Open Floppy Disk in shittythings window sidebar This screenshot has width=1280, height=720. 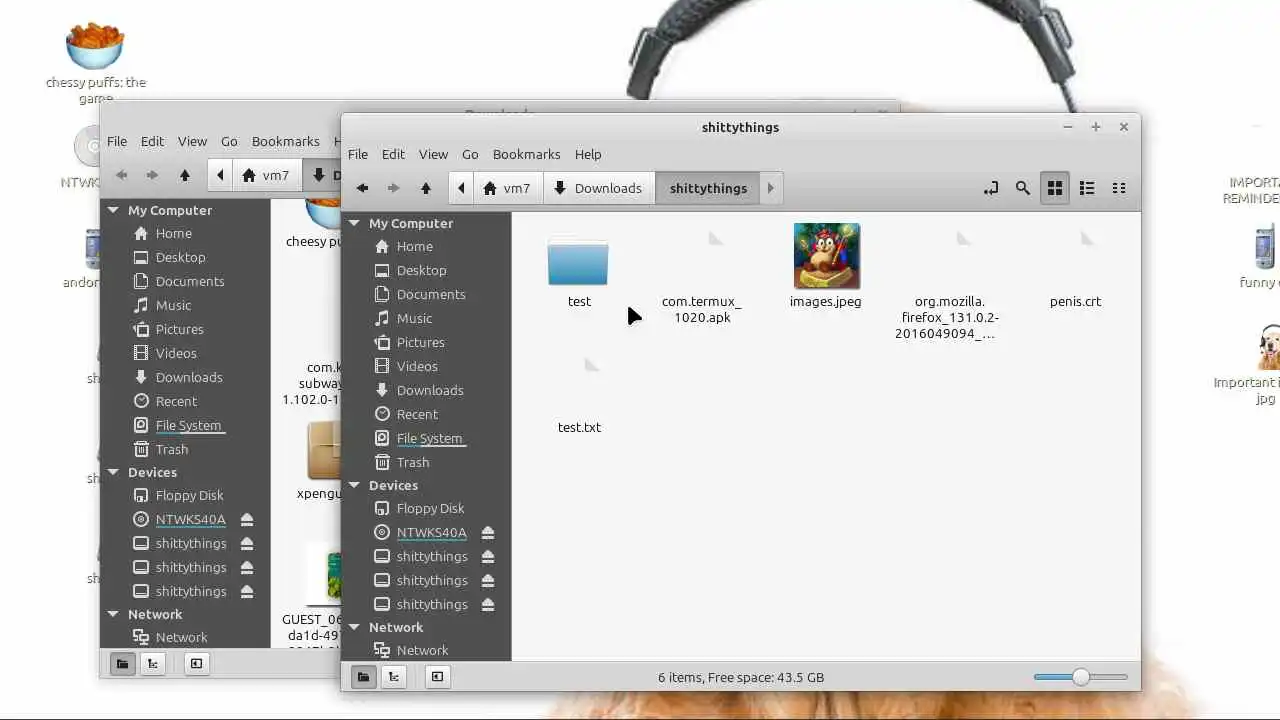(x=430, y=508)
